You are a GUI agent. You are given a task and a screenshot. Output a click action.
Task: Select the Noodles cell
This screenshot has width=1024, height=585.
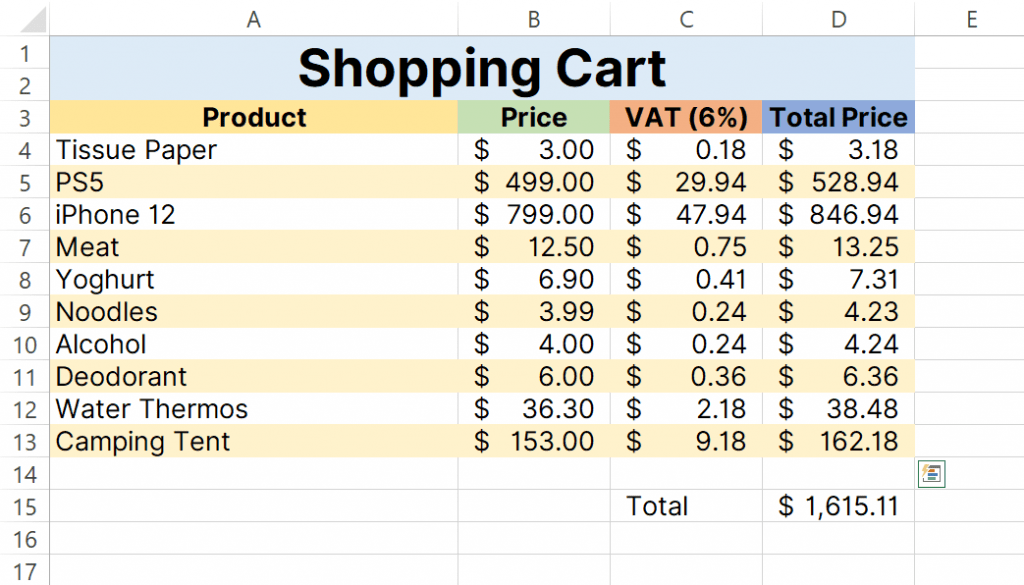pos(254,311)
